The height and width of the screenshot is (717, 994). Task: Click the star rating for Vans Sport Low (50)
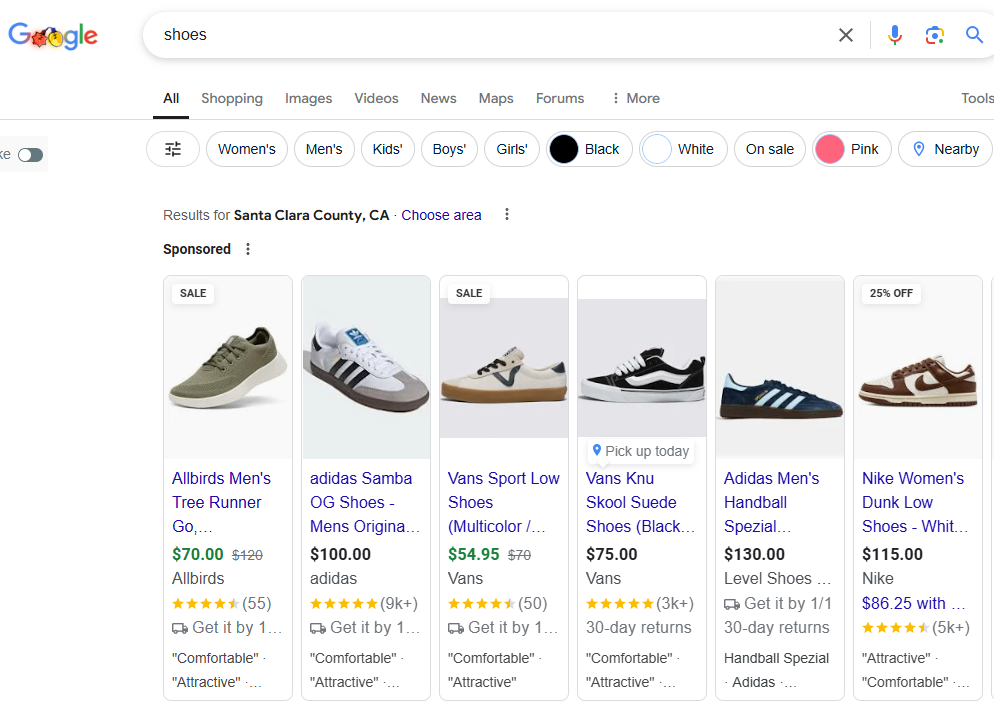click(x=481, y=604)
